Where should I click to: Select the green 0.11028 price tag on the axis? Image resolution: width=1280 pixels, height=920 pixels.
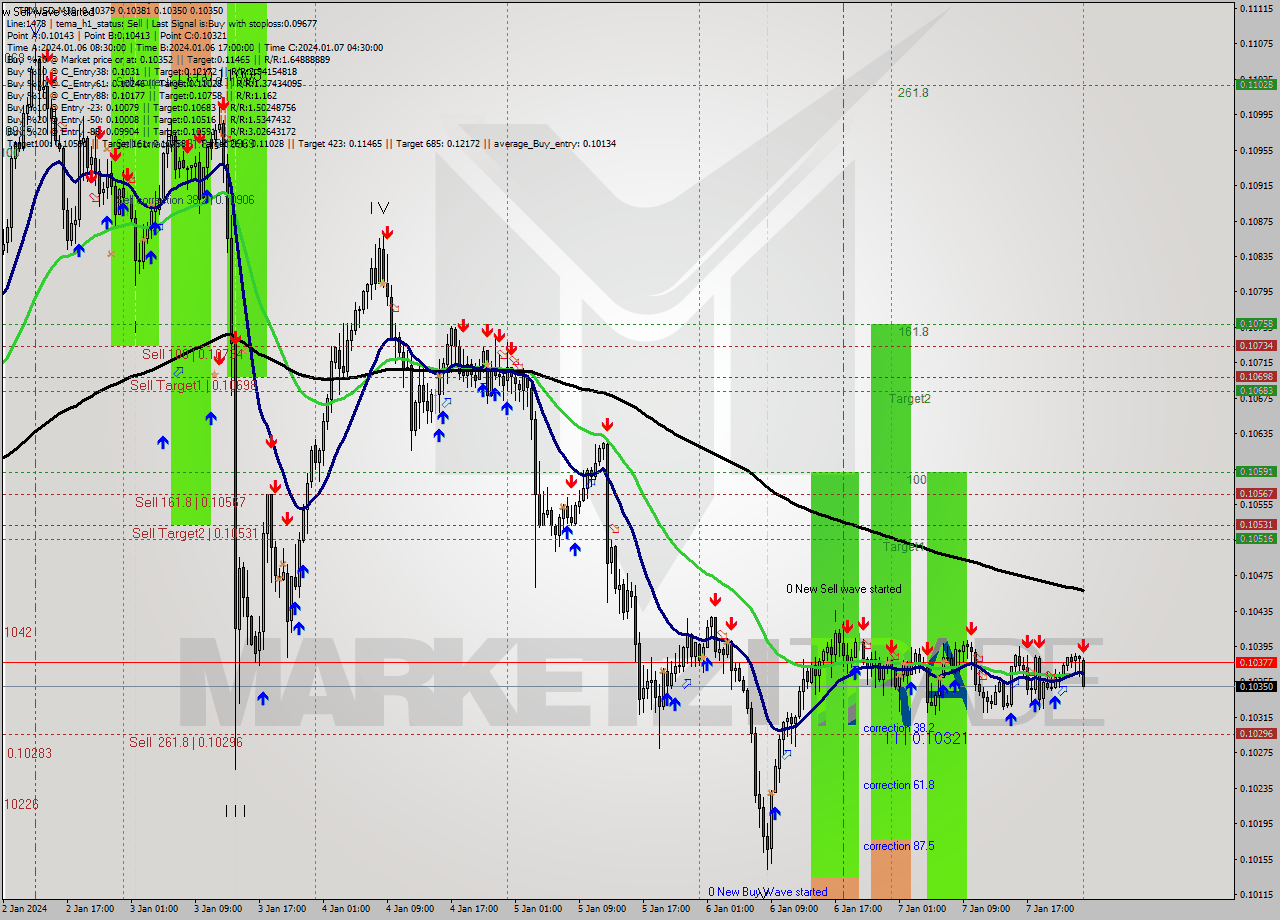click(1256, 85)
